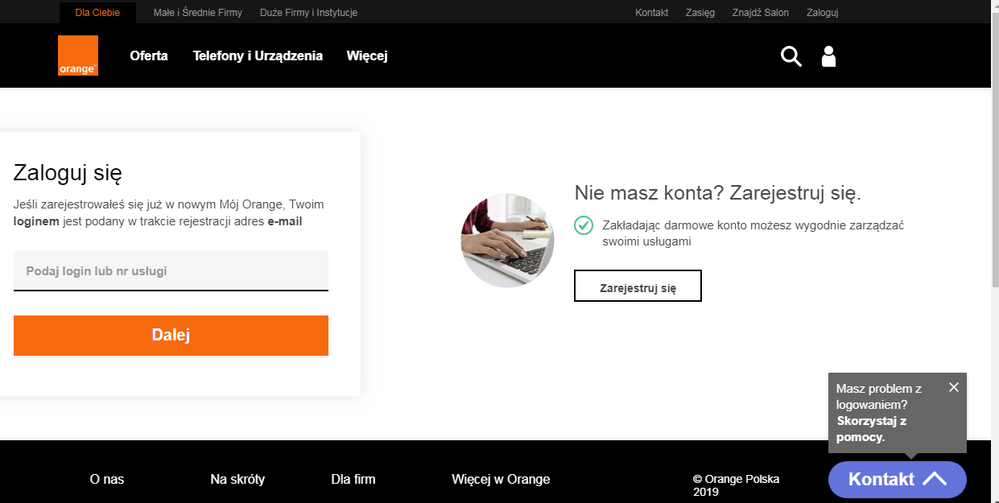Open the user account icon

[828, 56]
